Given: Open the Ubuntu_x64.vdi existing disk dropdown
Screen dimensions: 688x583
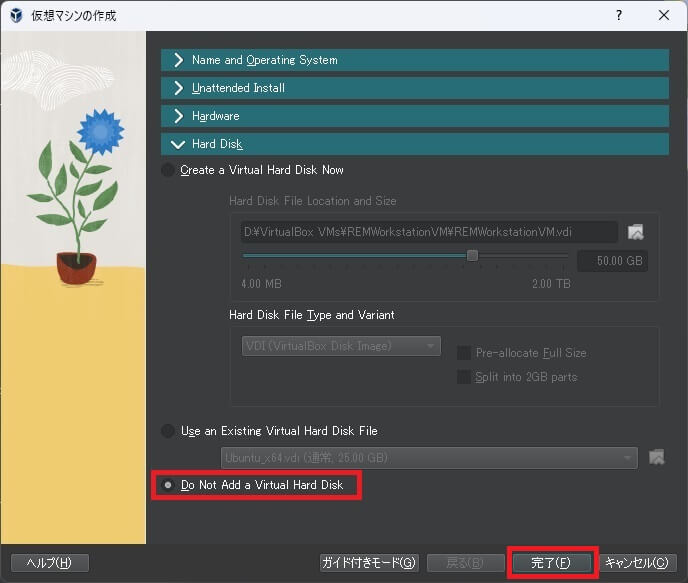Looking at the screenshot, I should click(x=429, y=458).
